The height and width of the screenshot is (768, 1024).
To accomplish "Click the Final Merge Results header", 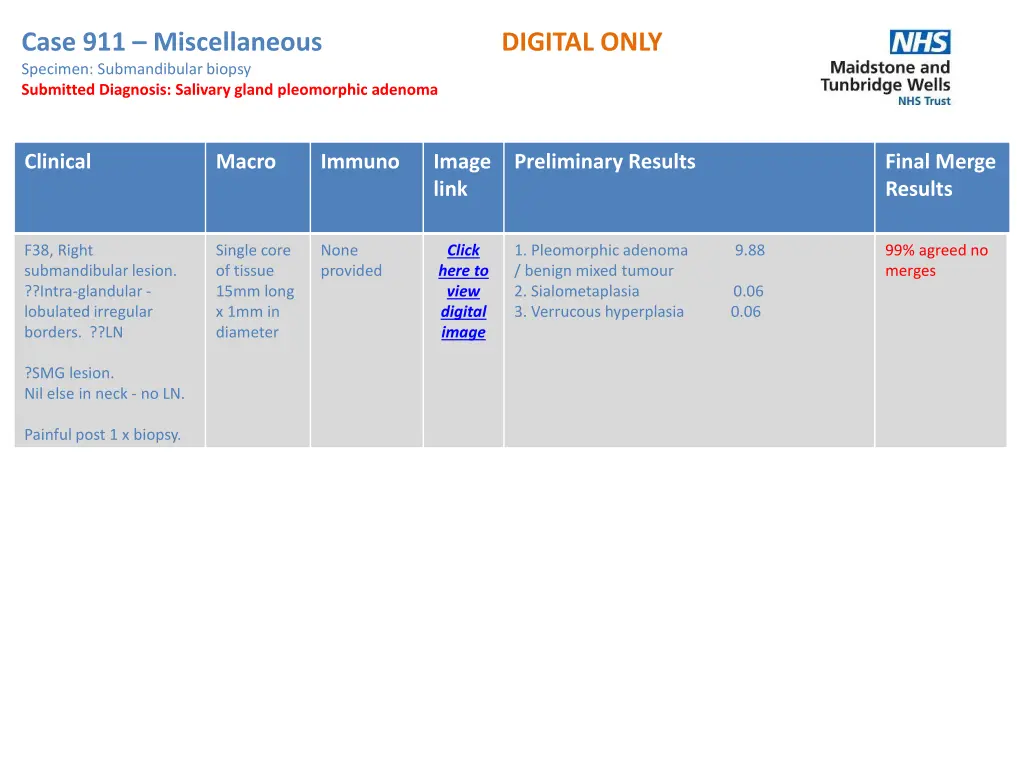I will (942, 187).
